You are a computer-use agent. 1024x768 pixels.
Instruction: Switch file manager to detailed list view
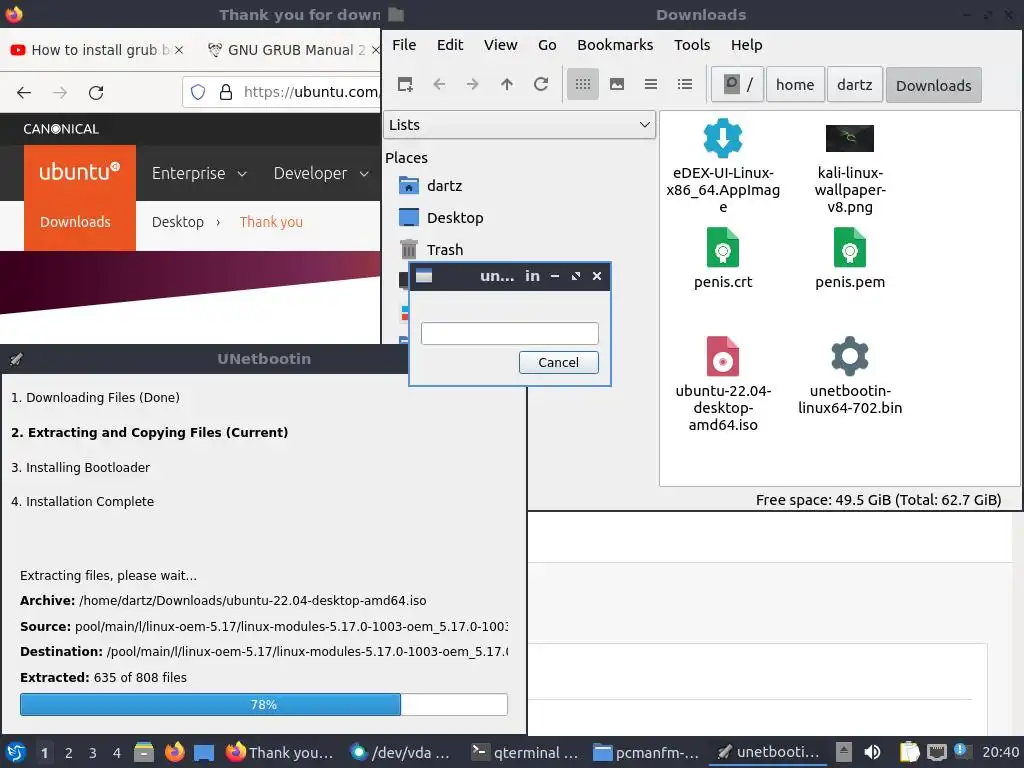click(x=684, y=84)
